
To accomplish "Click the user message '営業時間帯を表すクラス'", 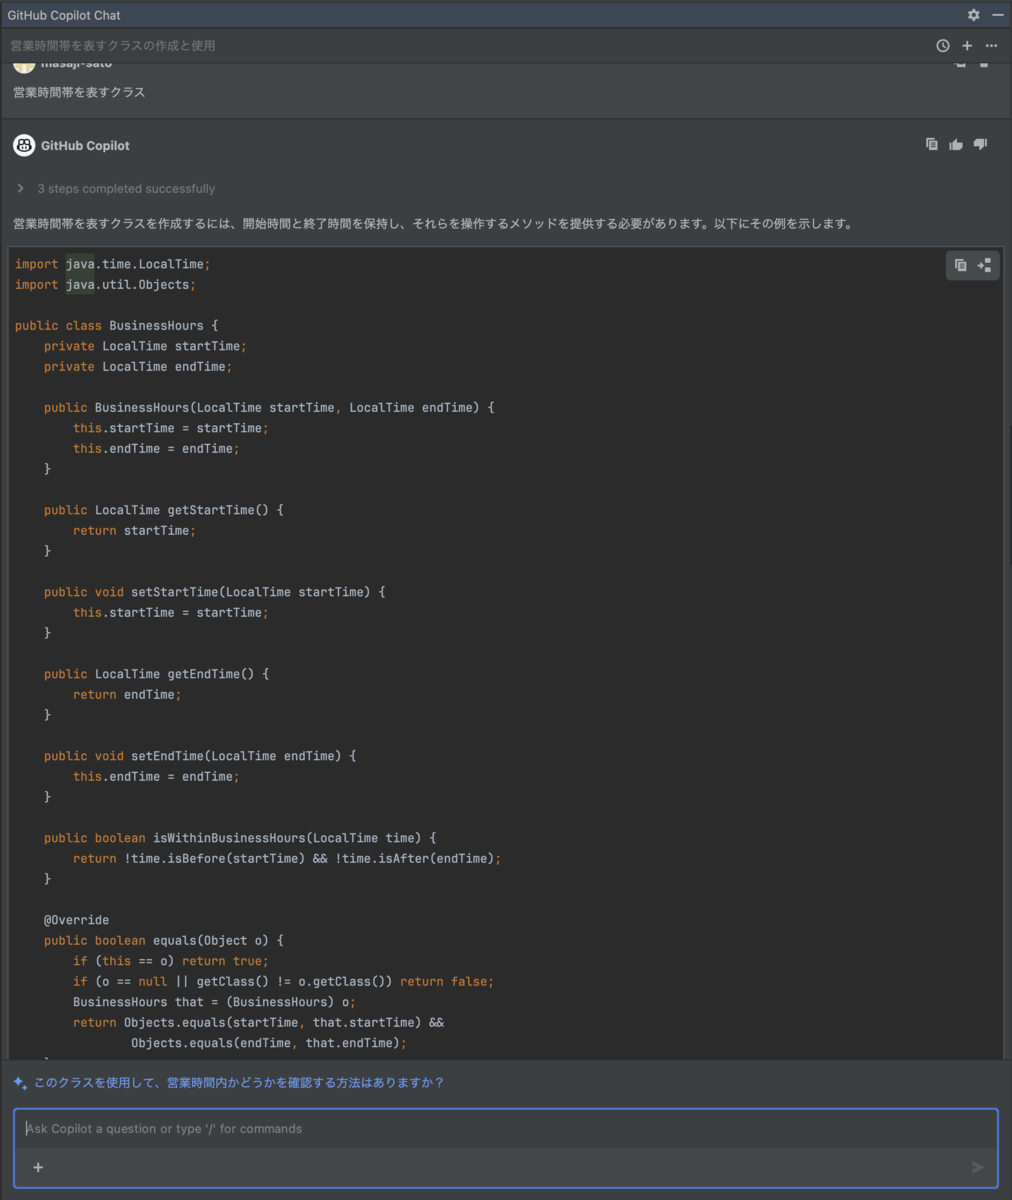I will 79,92.
